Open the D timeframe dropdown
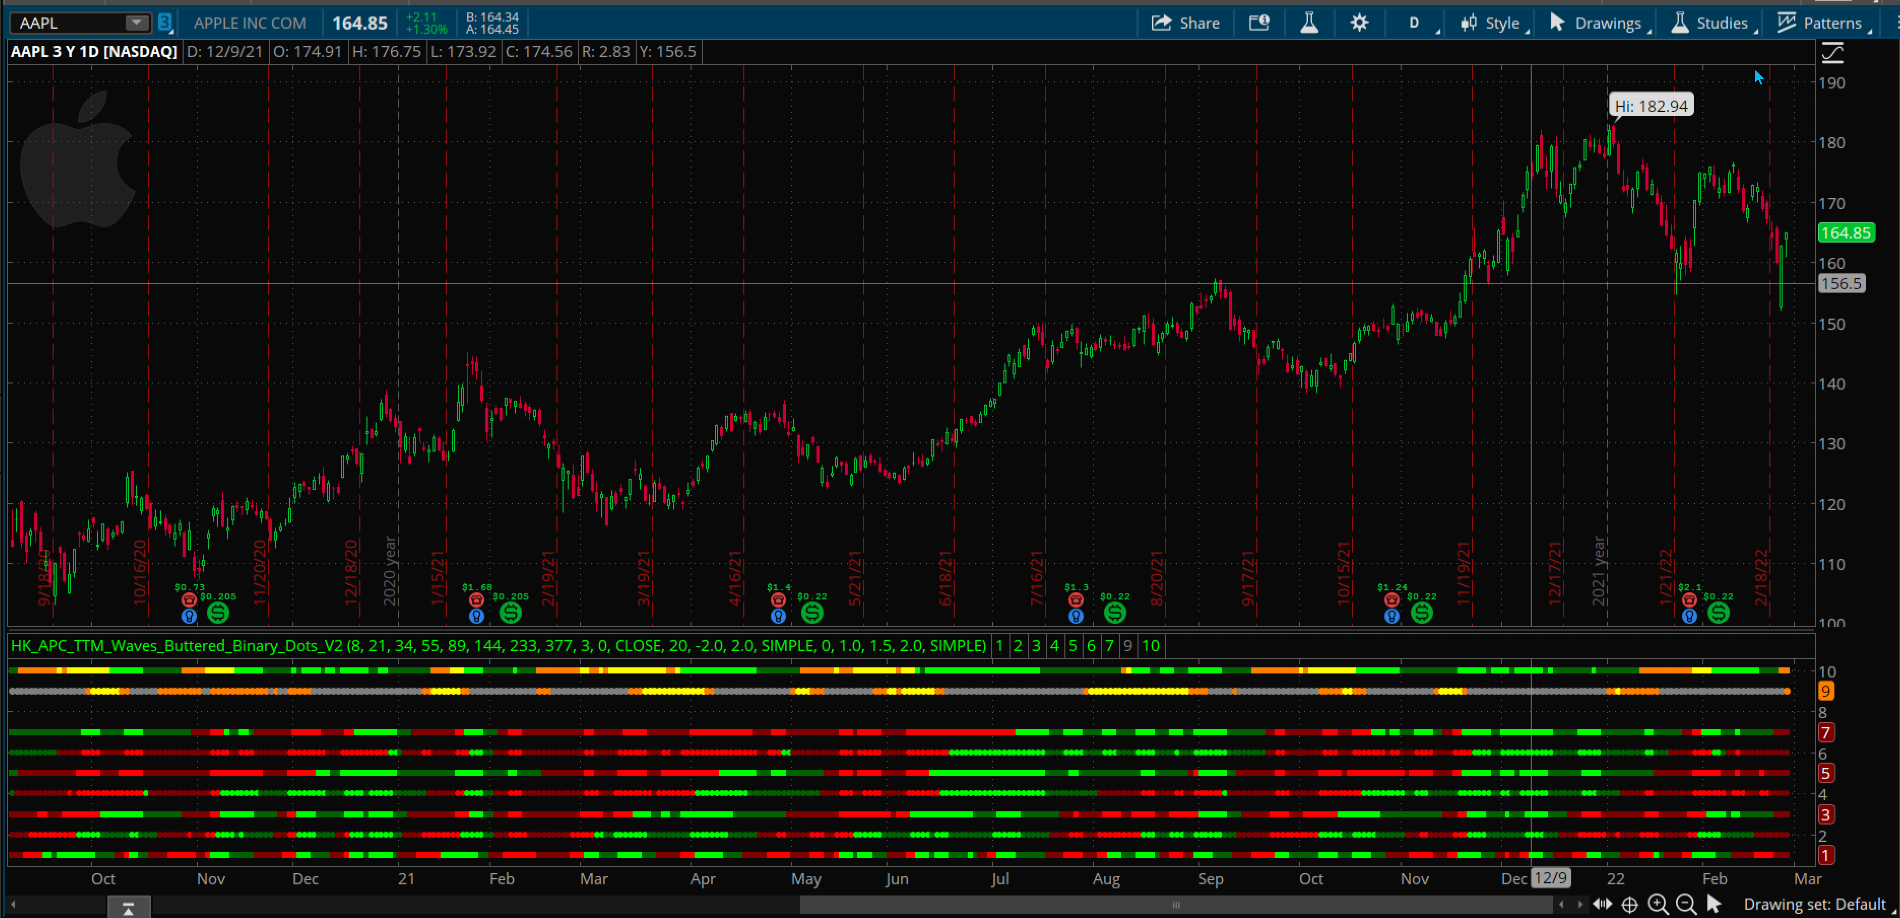The image size is (1900, 918). click(1416, 23)
